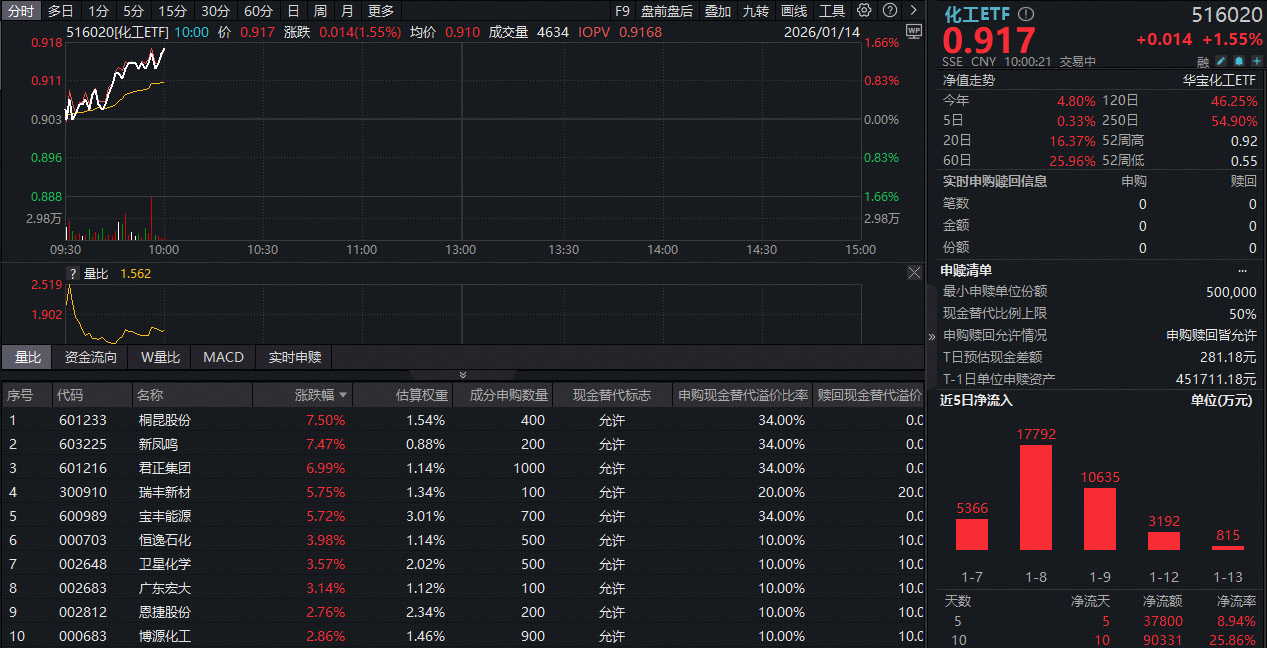Click the WP mini-window icon on the chart

914,31
